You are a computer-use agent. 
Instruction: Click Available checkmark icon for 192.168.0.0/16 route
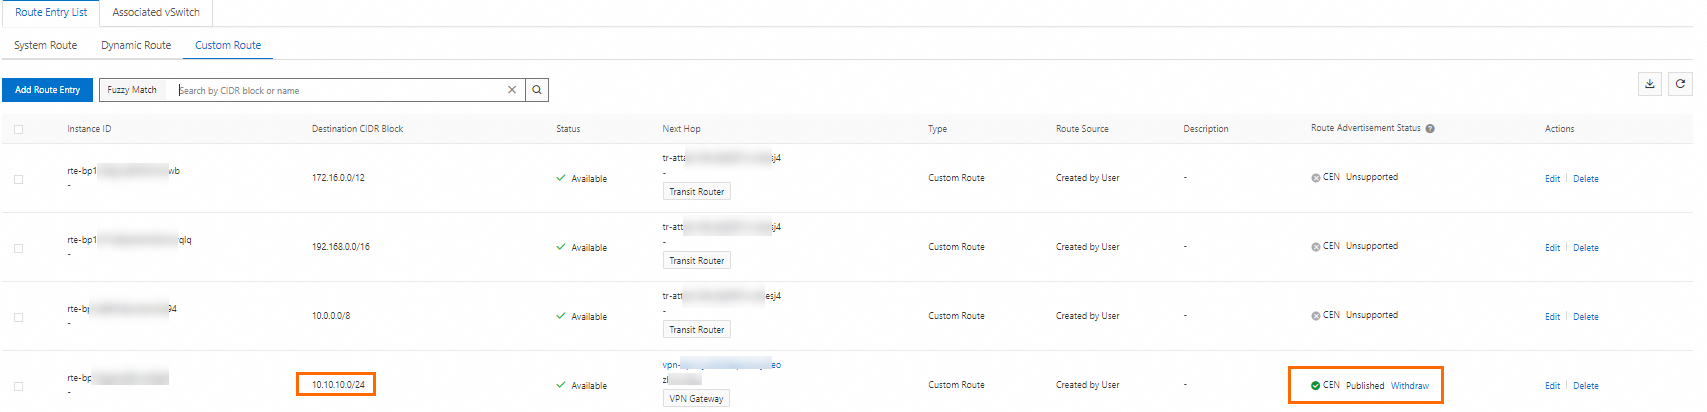tap(561, 247)
